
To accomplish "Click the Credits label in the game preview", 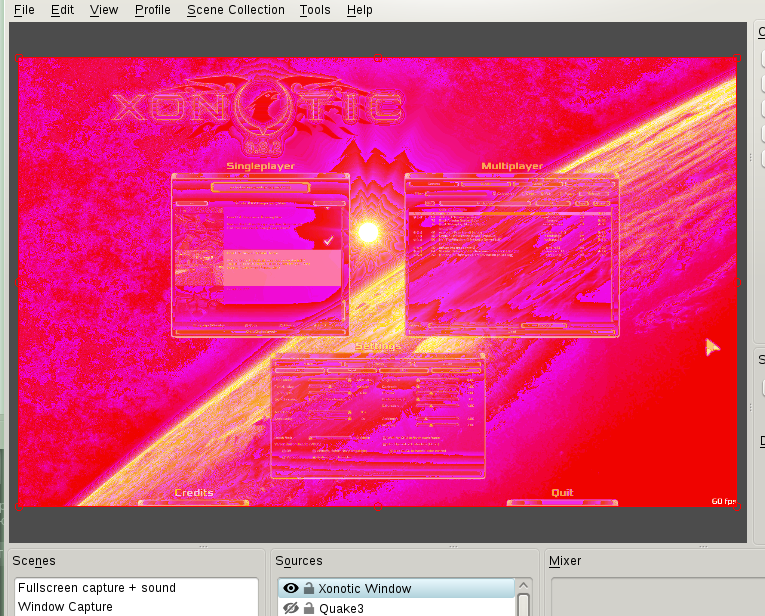I will click(x=194, y=493).
